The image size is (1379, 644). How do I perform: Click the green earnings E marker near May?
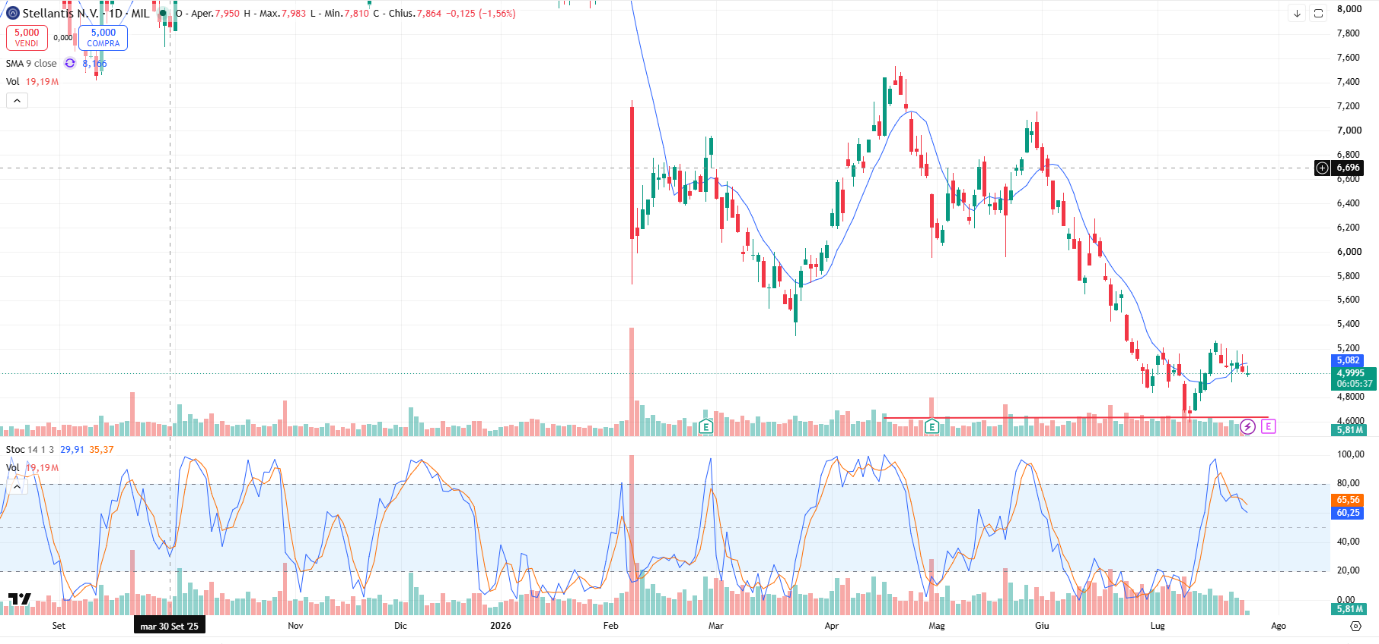932,427
